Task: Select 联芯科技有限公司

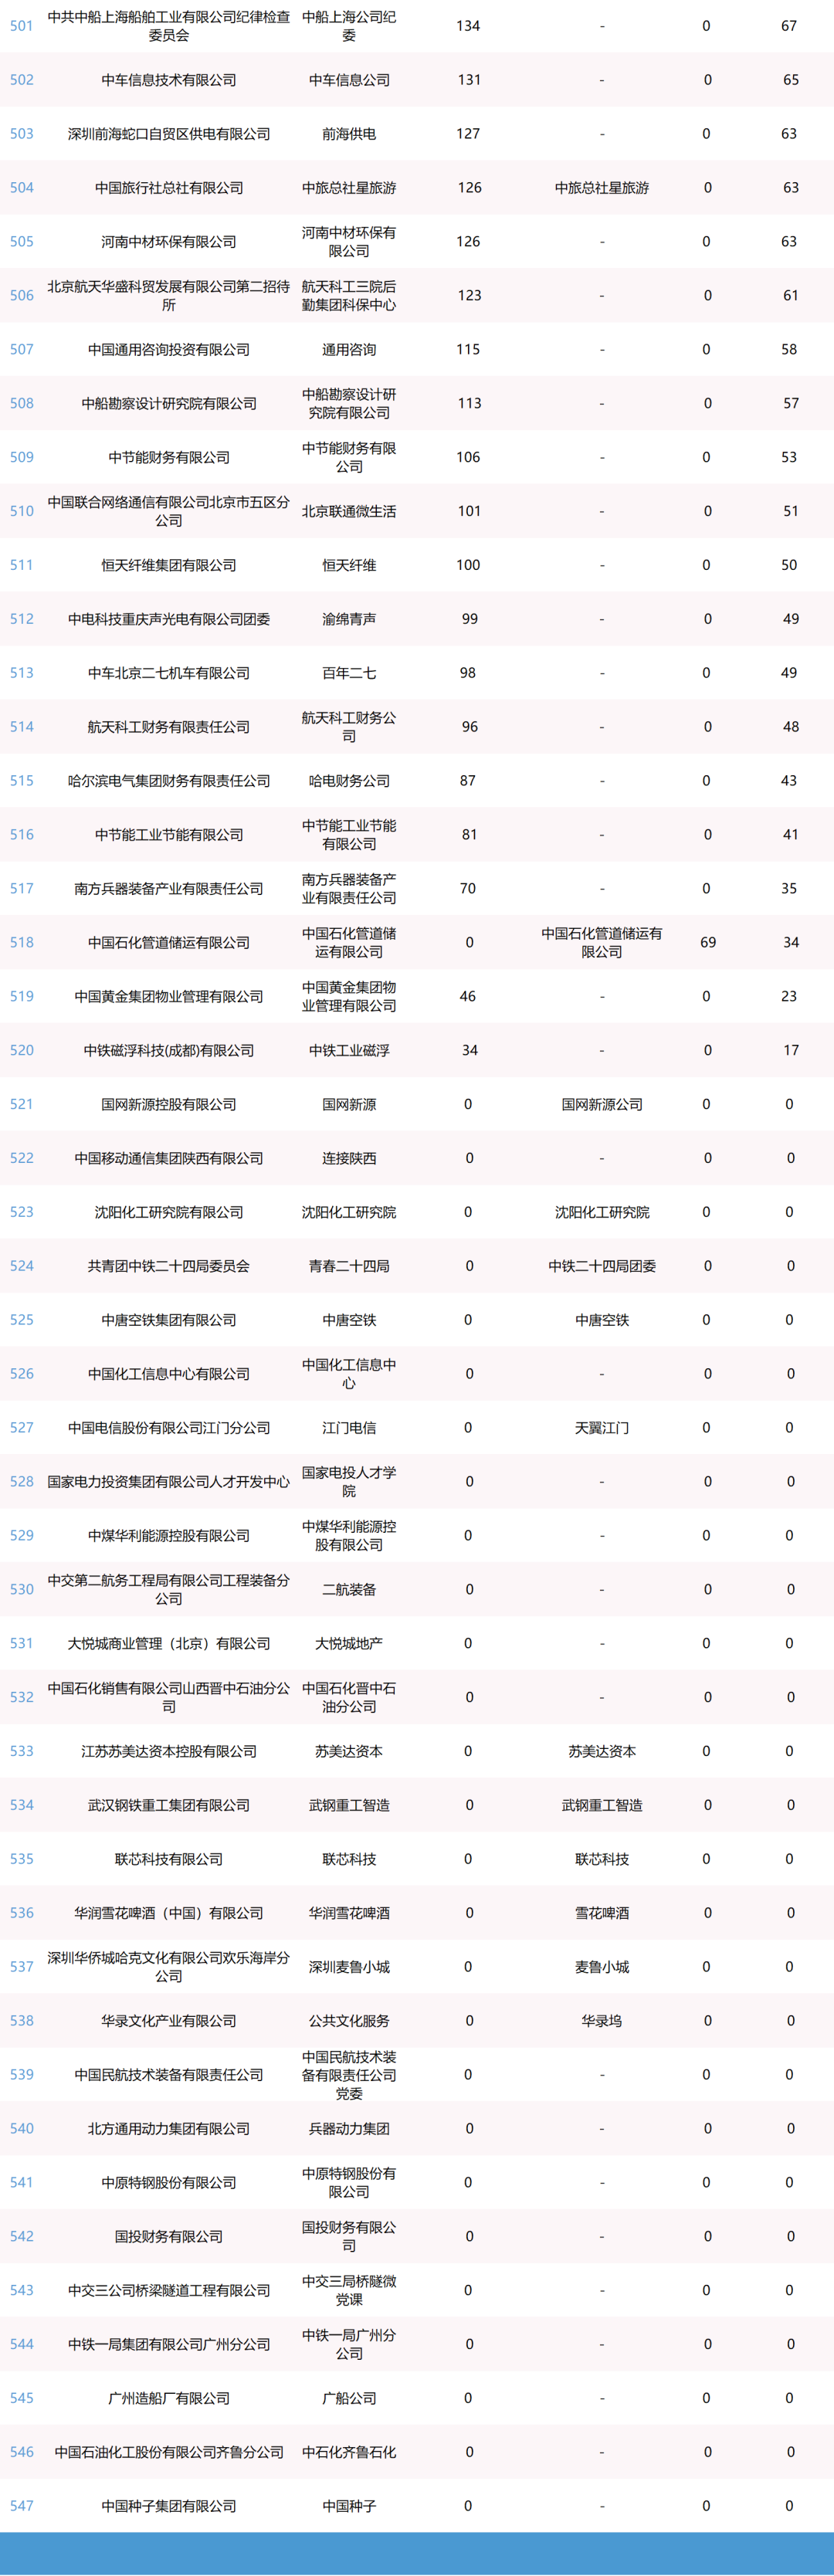Action: tap(169, 1860)
